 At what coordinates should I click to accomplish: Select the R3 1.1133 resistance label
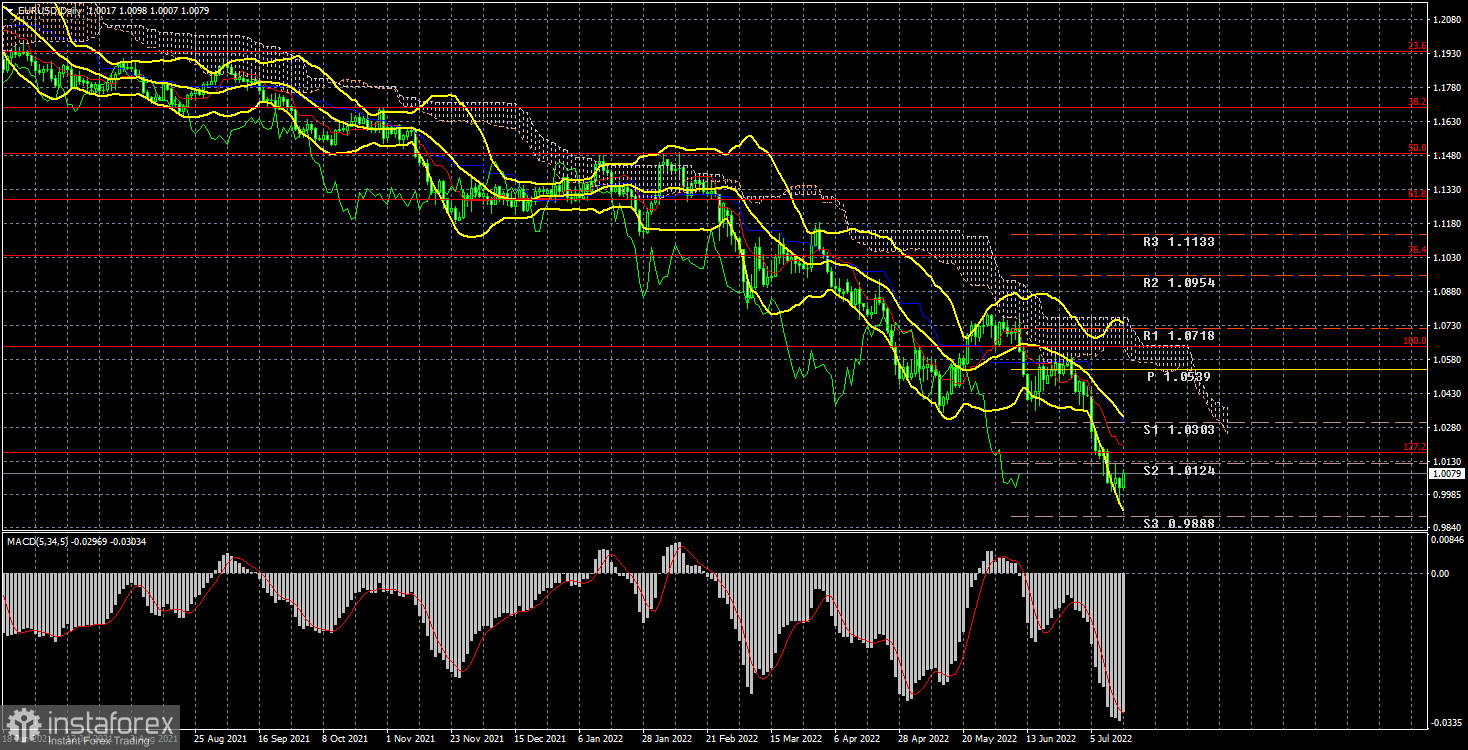[x=1180, y=241]
